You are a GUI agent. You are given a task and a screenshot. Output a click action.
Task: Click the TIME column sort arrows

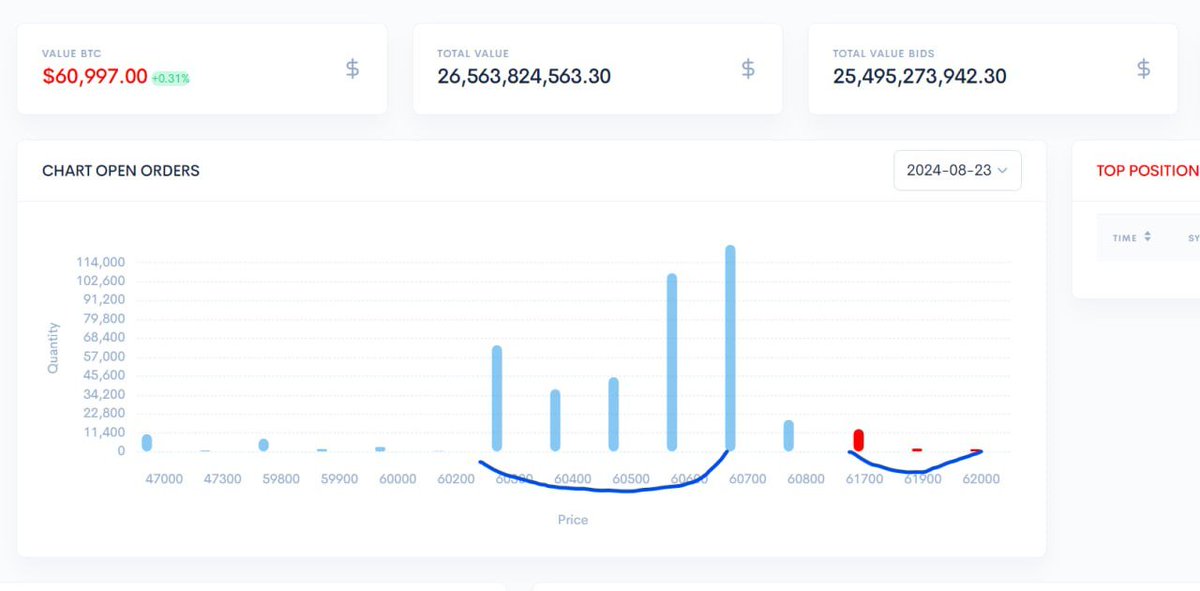[1147, 237]
